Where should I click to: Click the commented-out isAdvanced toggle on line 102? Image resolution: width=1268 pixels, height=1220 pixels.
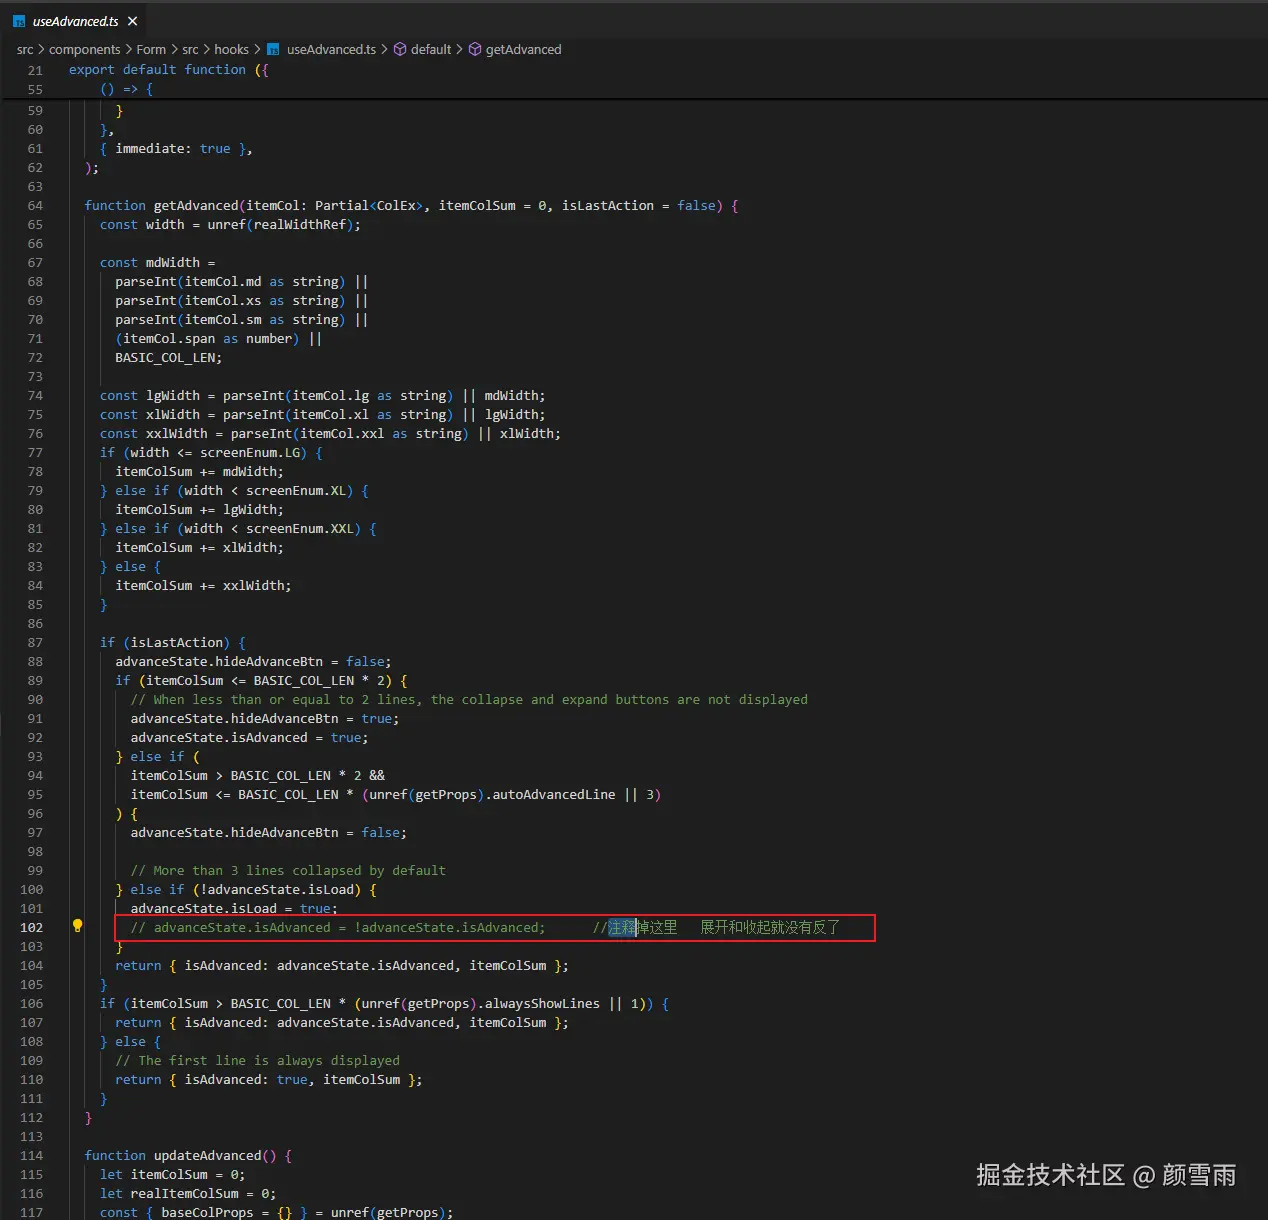(x=338, y=927)
